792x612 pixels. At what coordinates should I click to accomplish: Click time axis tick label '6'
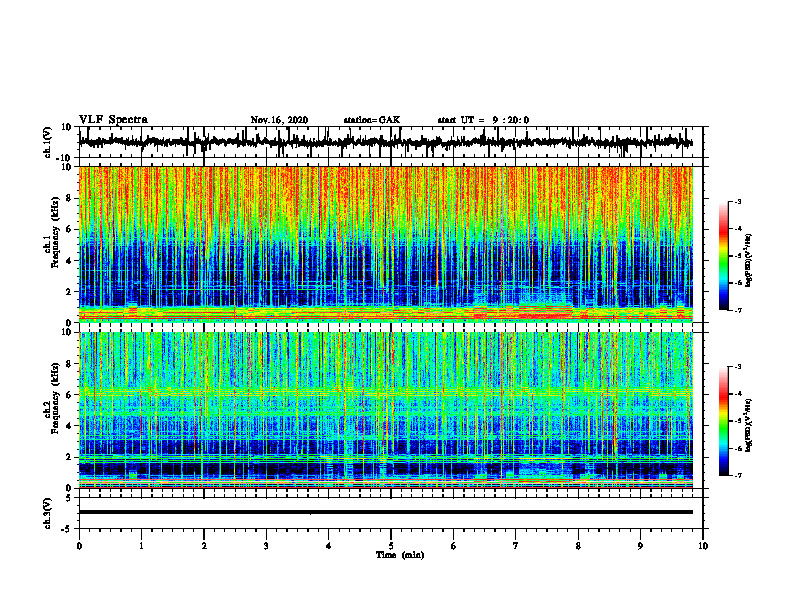pos(454,546)
